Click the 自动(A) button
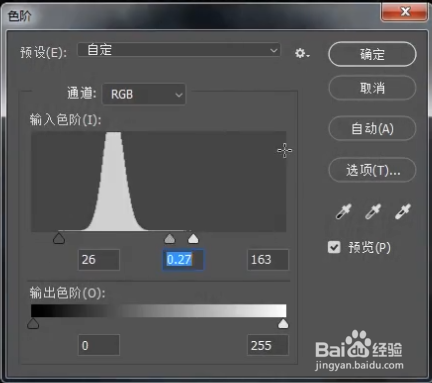This screenshot has width=432, height=383. [372, 129]
